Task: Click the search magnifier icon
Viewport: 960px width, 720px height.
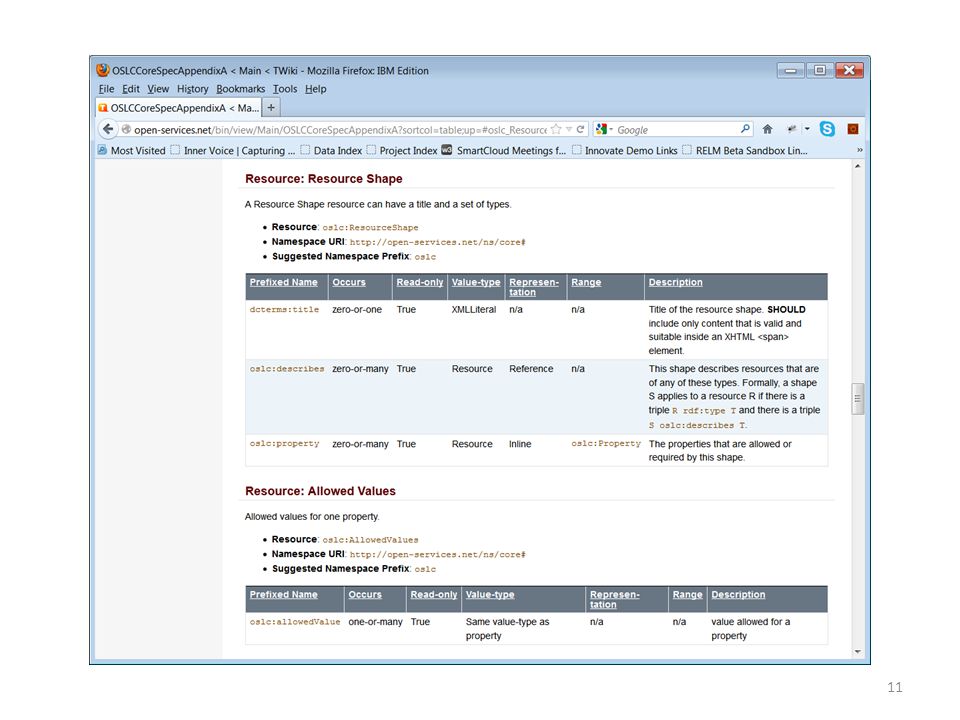Action: coord(744,129)
